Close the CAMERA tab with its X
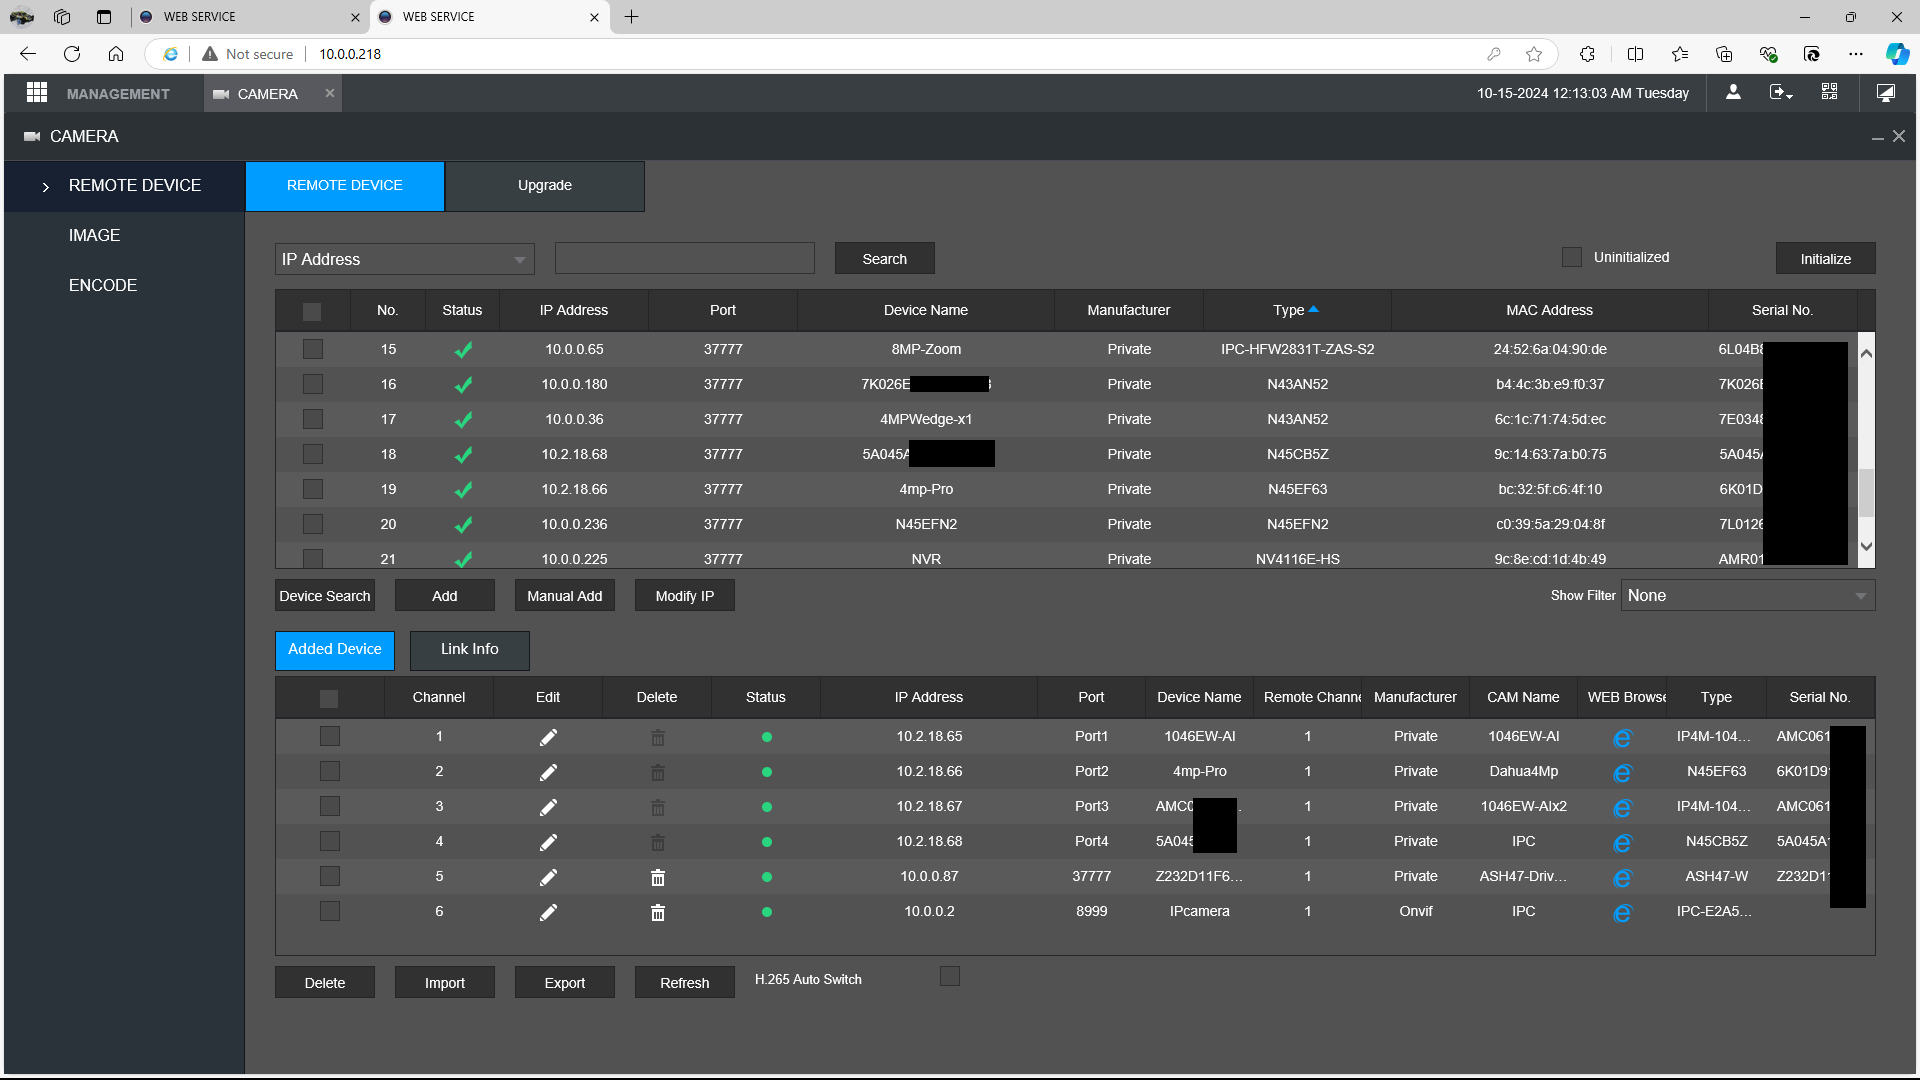 (x=329, y=93)
